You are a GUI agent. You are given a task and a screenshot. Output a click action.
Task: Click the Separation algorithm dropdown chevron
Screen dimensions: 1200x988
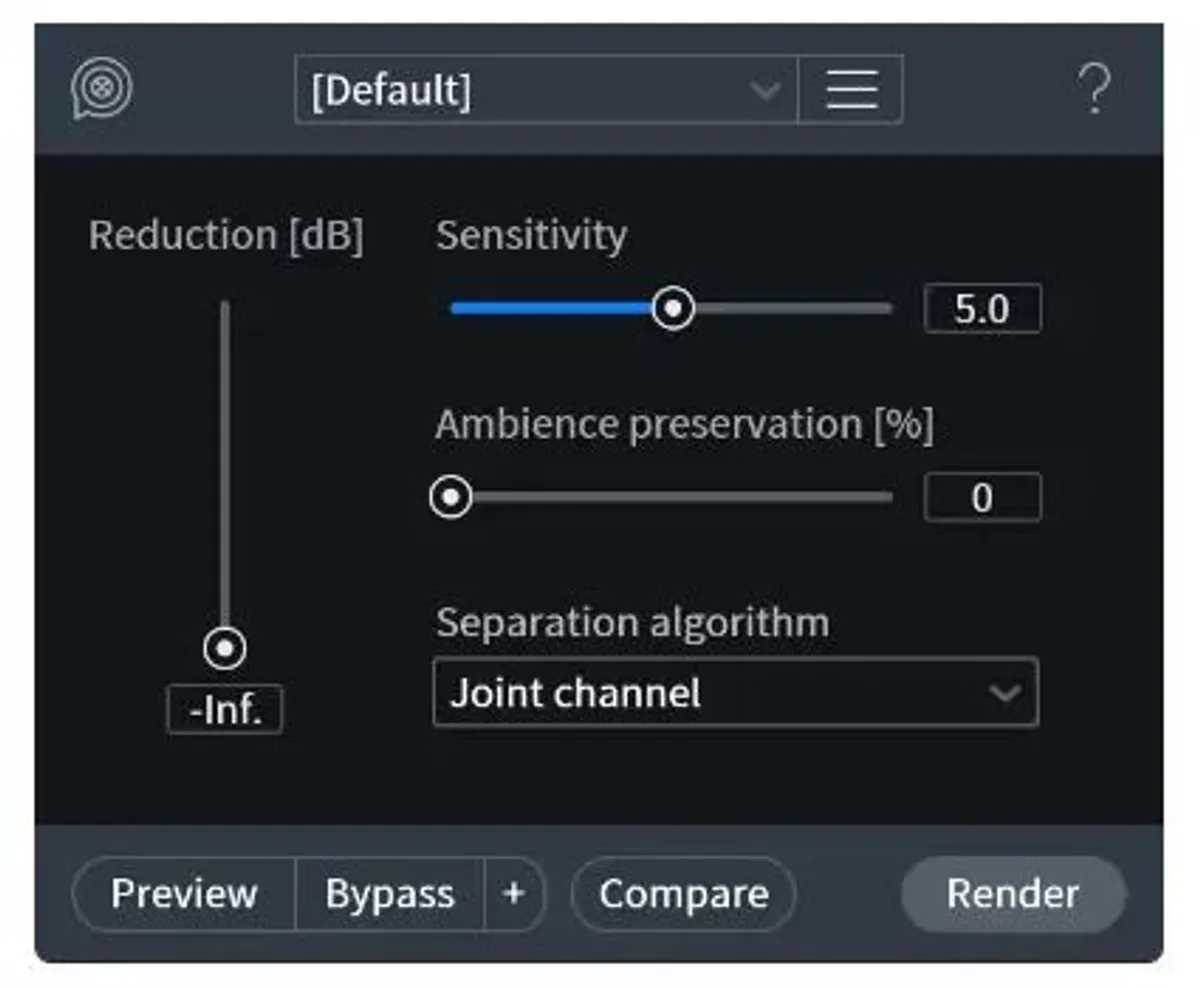(x=1003, y=692)
